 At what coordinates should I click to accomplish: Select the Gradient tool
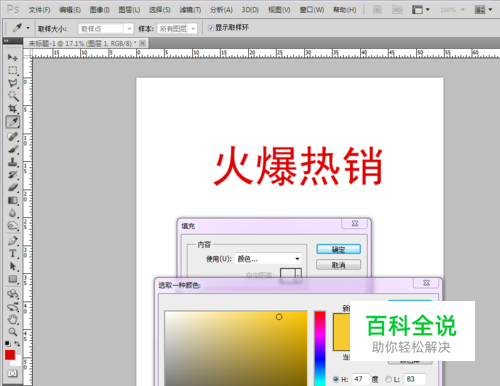[x=13, y=200]
